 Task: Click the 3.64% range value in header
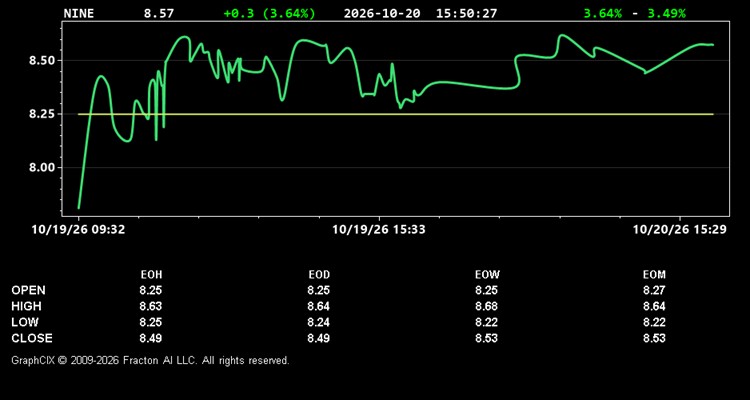[x=603, y=13]
